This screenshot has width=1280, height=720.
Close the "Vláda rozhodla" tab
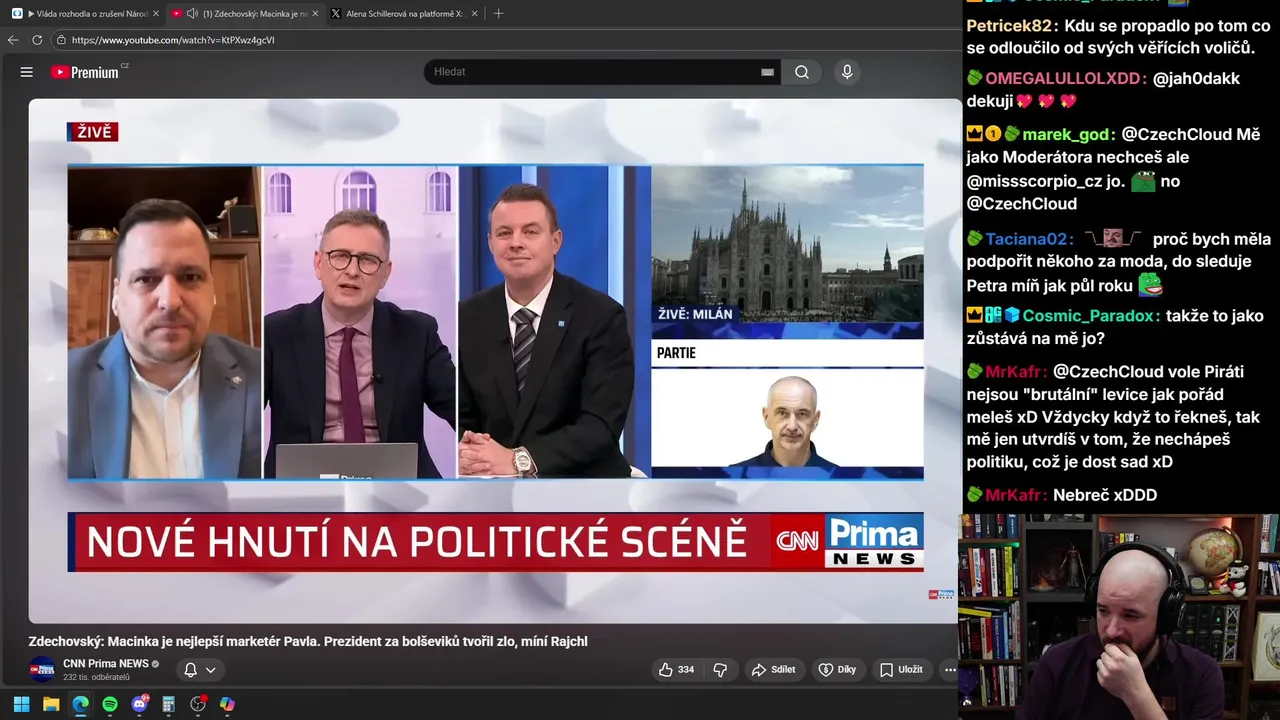pyautogui.click(x=156, y=14)
